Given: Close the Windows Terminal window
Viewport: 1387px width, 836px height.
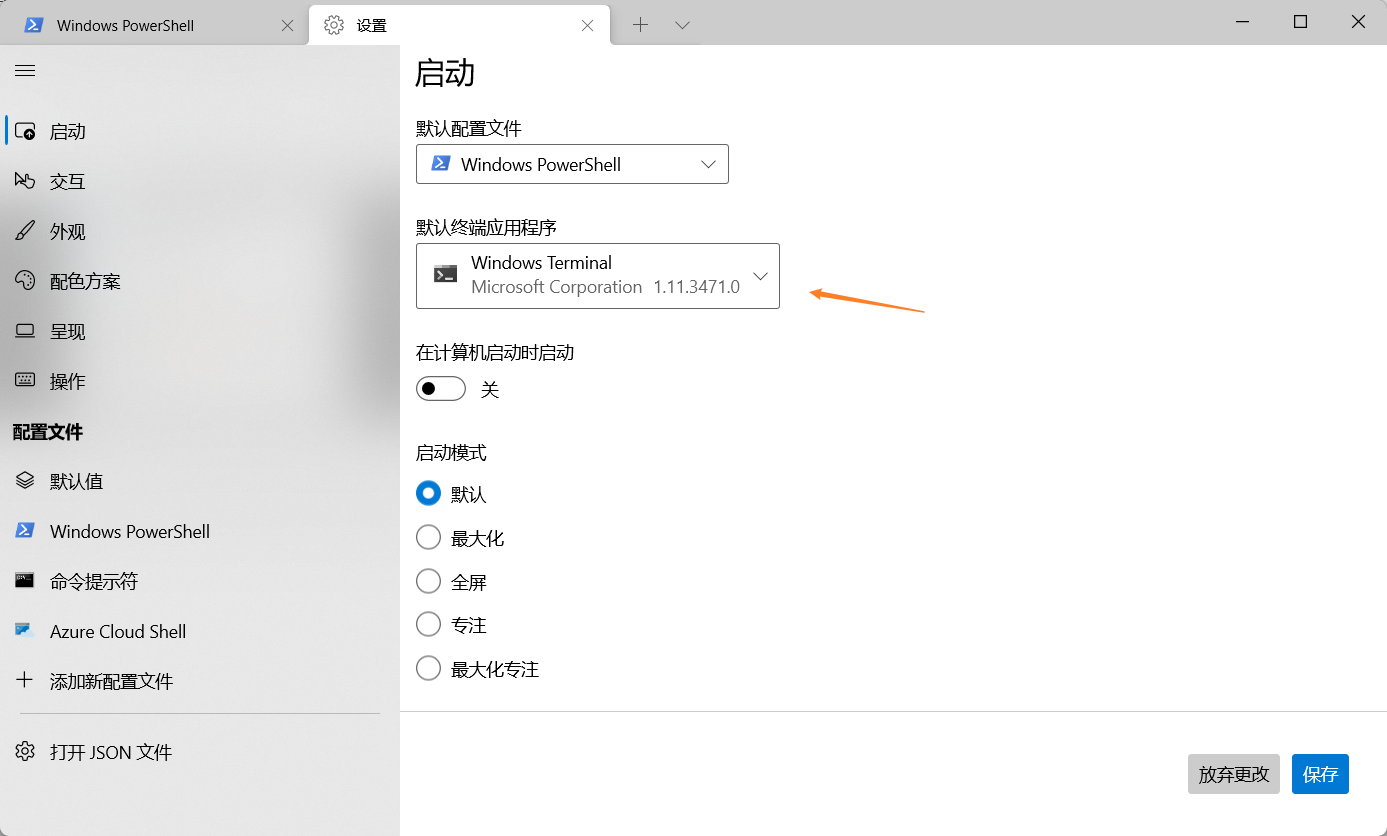Looking at the screenshot, I should [1358, 22].
